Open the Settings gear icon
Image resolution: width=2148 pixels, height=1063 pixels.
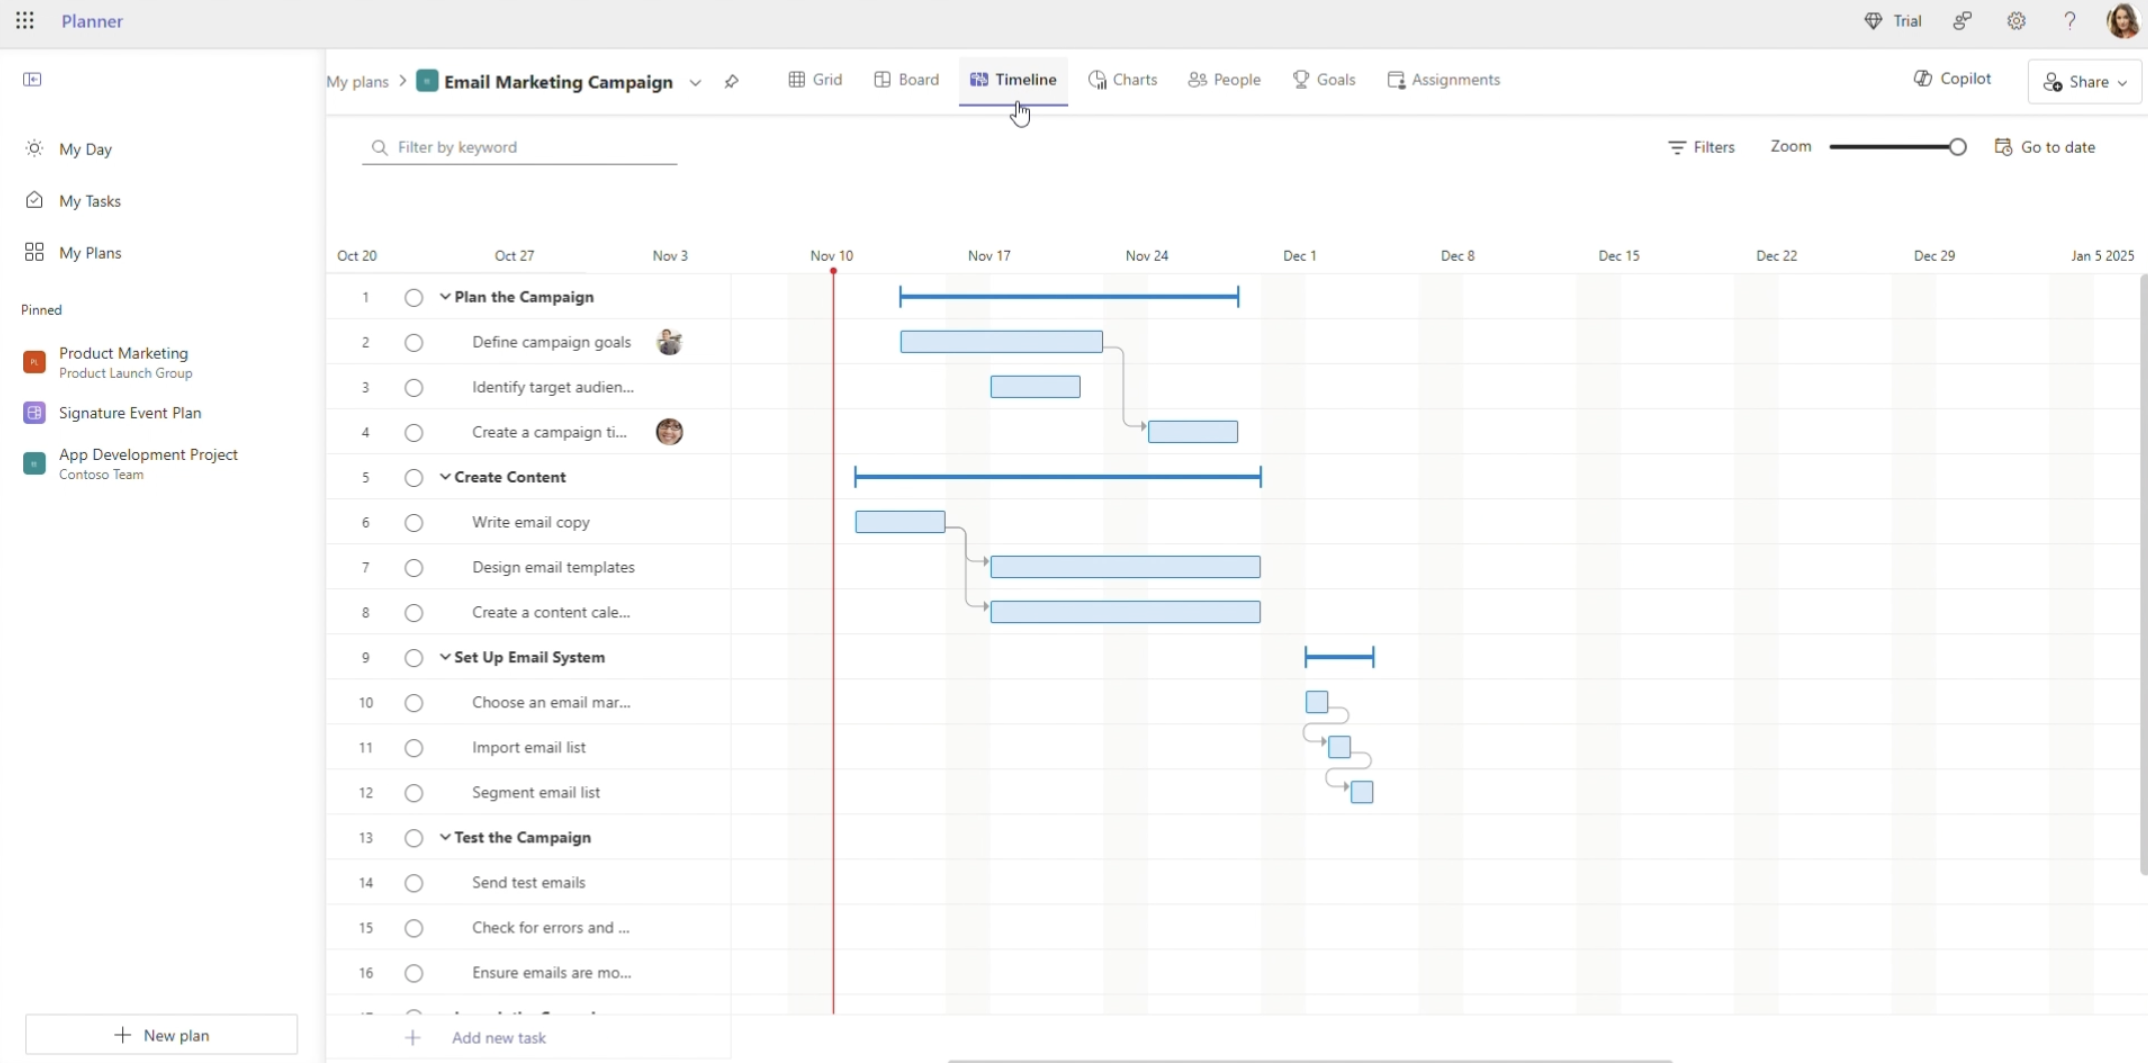coord(2016,21)
